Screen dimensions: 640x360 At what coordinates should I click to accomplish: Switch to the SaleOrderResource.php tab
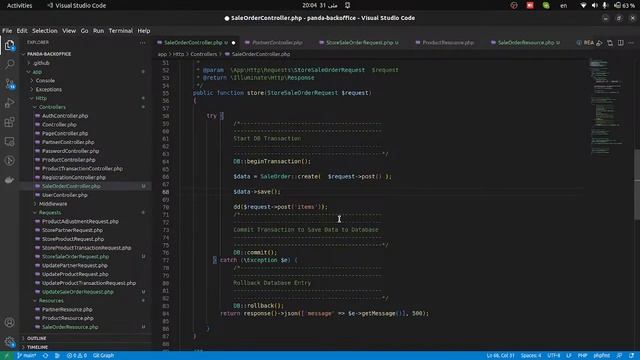click(526, 42)
